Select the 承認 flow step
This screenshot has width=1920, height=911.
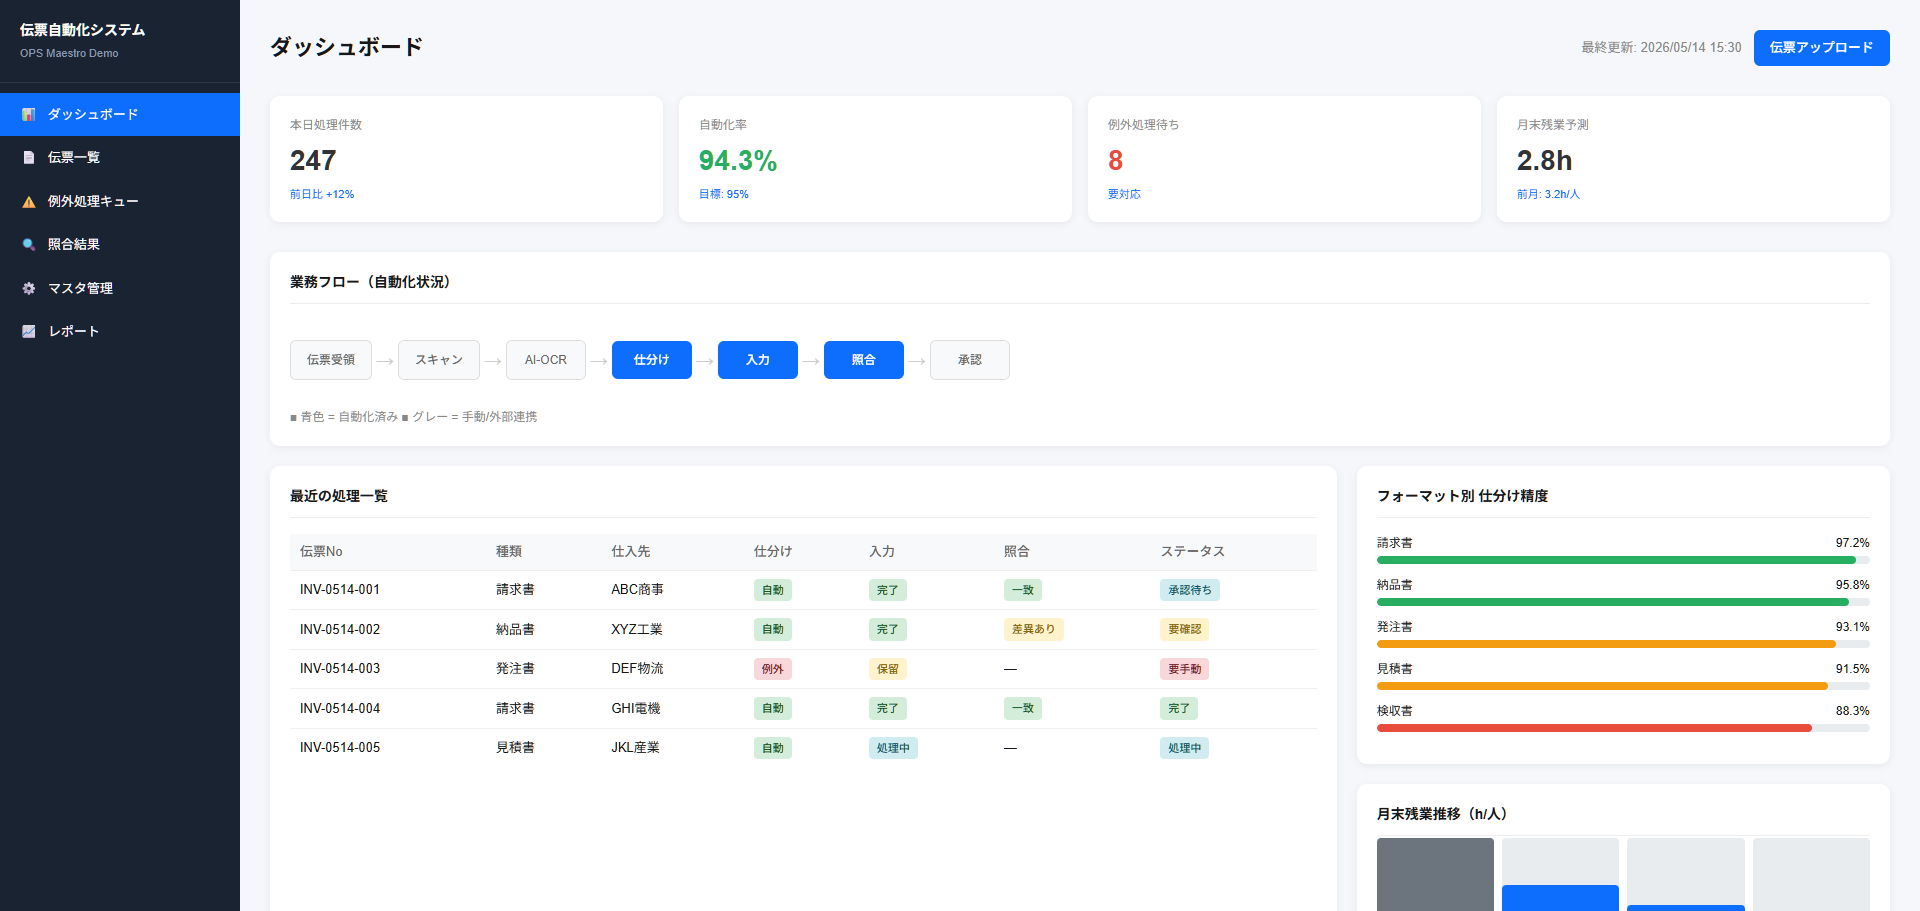pos(969,360)
